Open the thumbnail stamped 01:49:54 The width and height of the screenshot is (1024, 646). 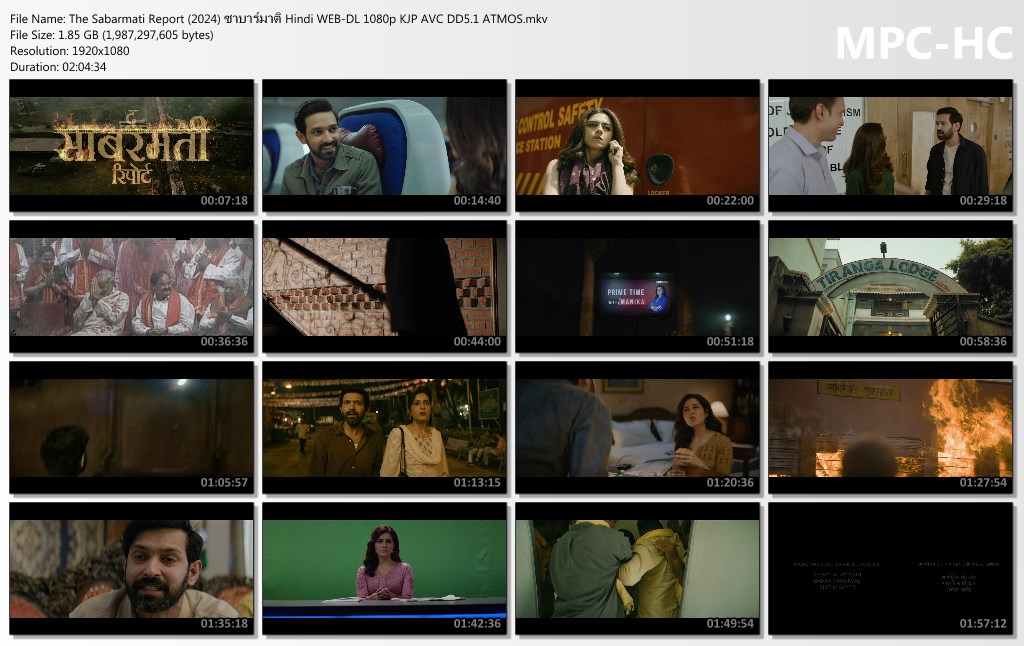tap(637, 568)
